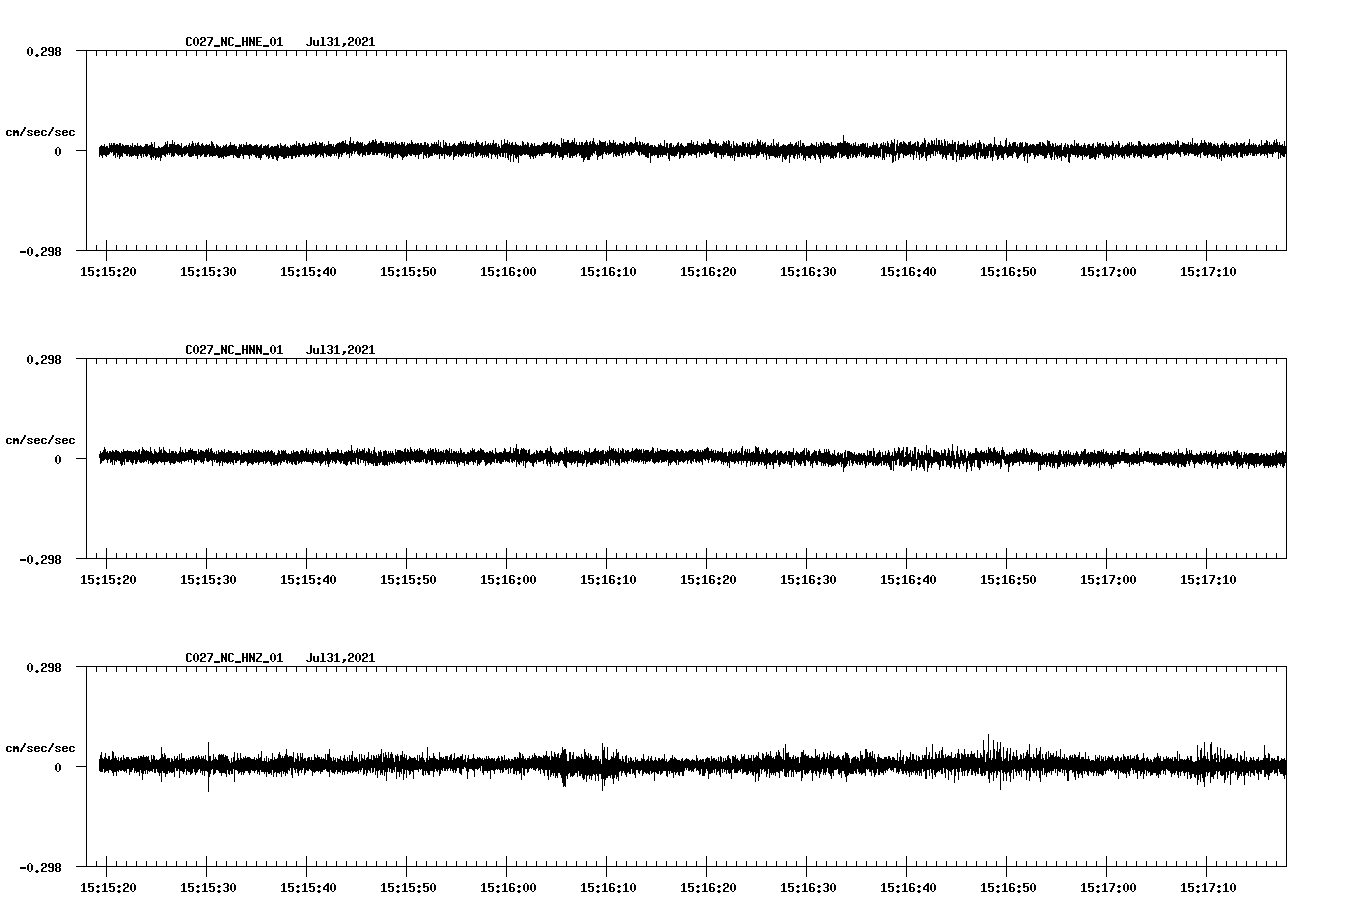Select the cm/sec/sec unit label on HNN plot

(40, 440)
